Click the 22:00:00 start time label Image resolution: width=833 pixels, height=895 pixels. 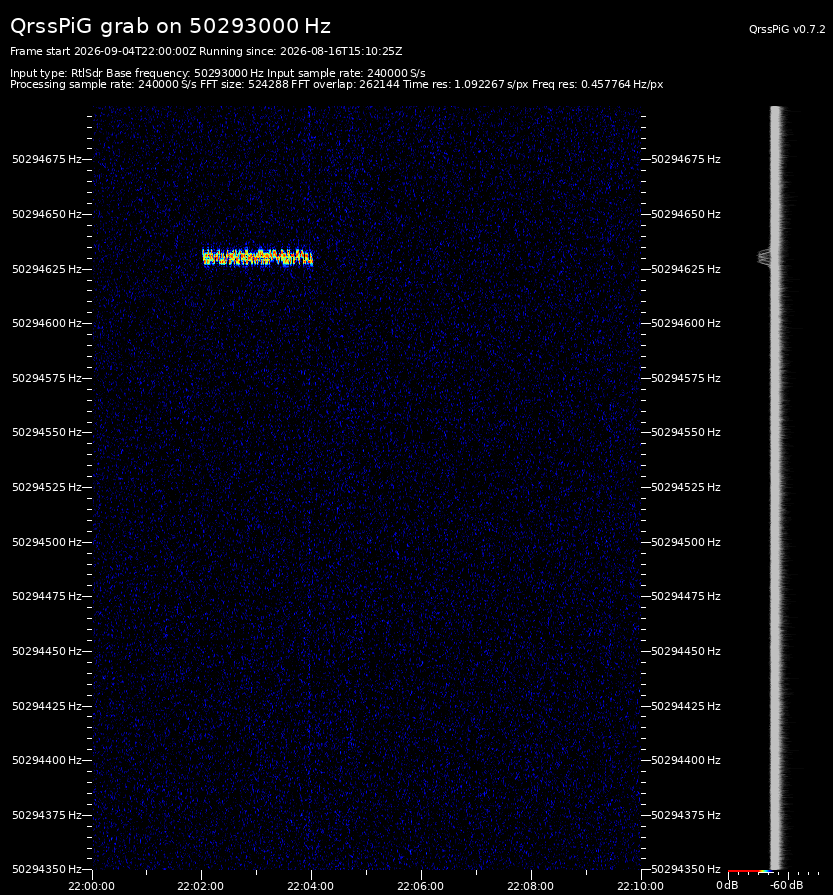pos(91,886)
